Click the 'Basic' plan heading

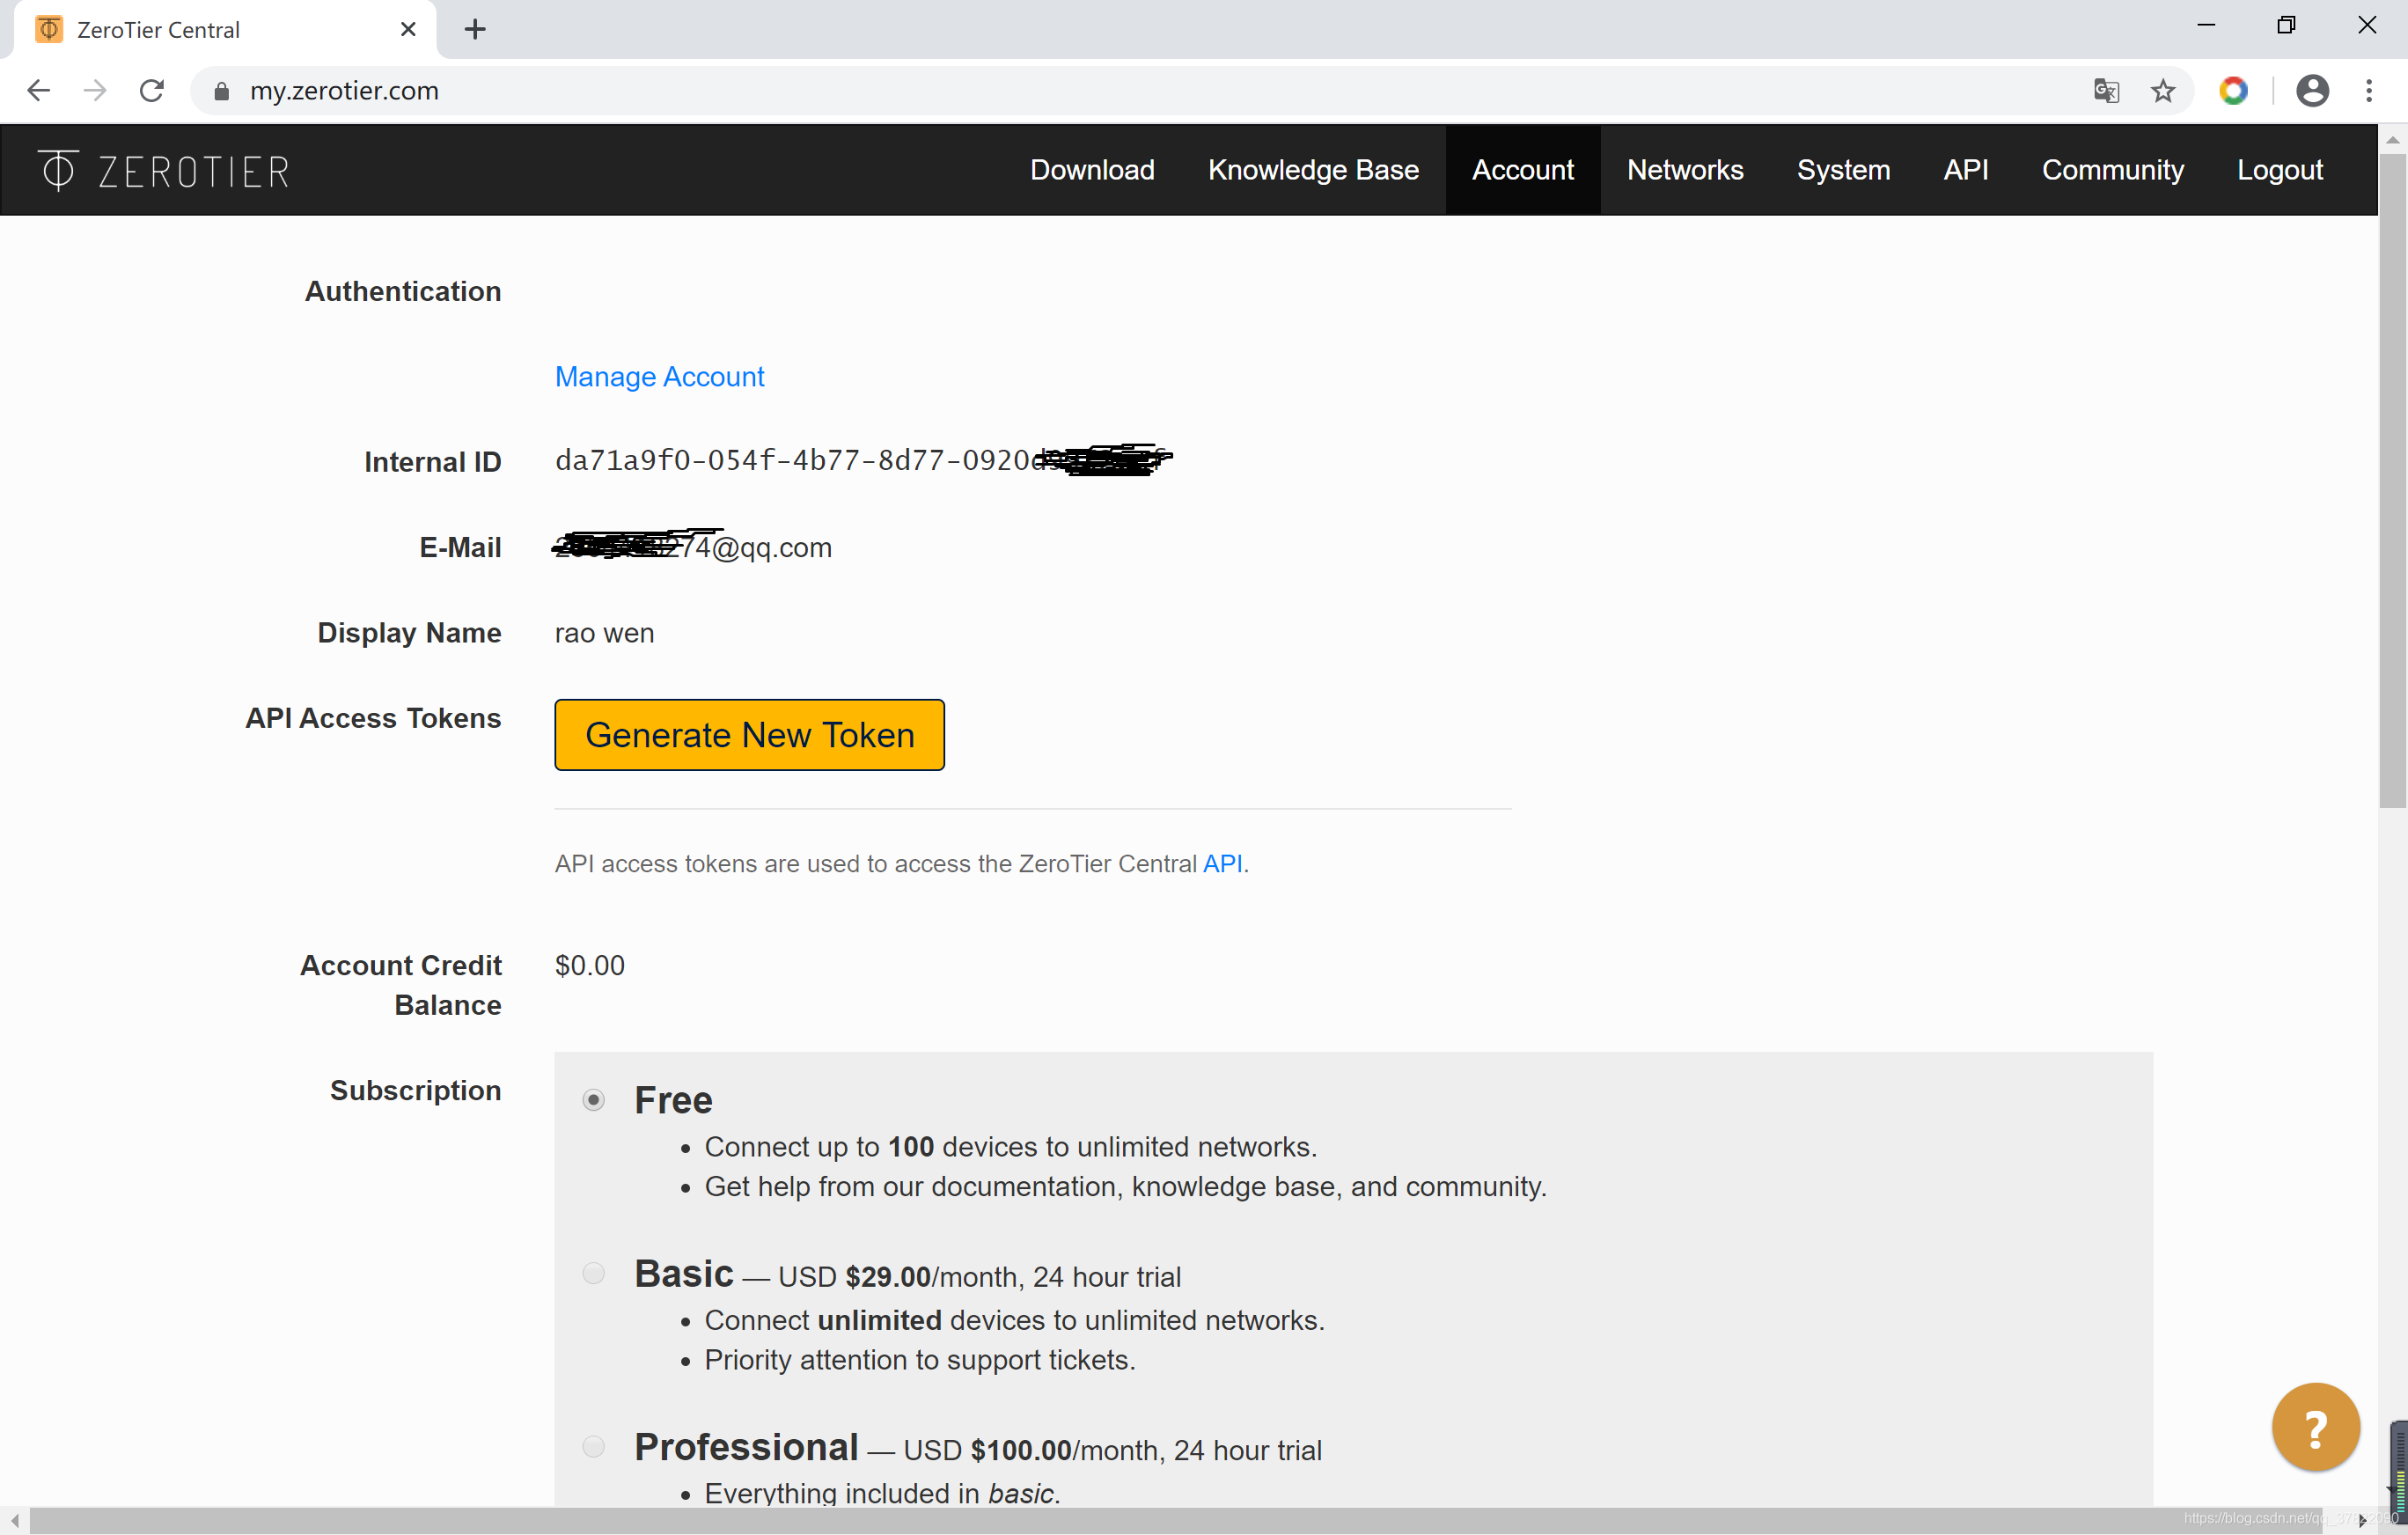tap(684, 1273)
